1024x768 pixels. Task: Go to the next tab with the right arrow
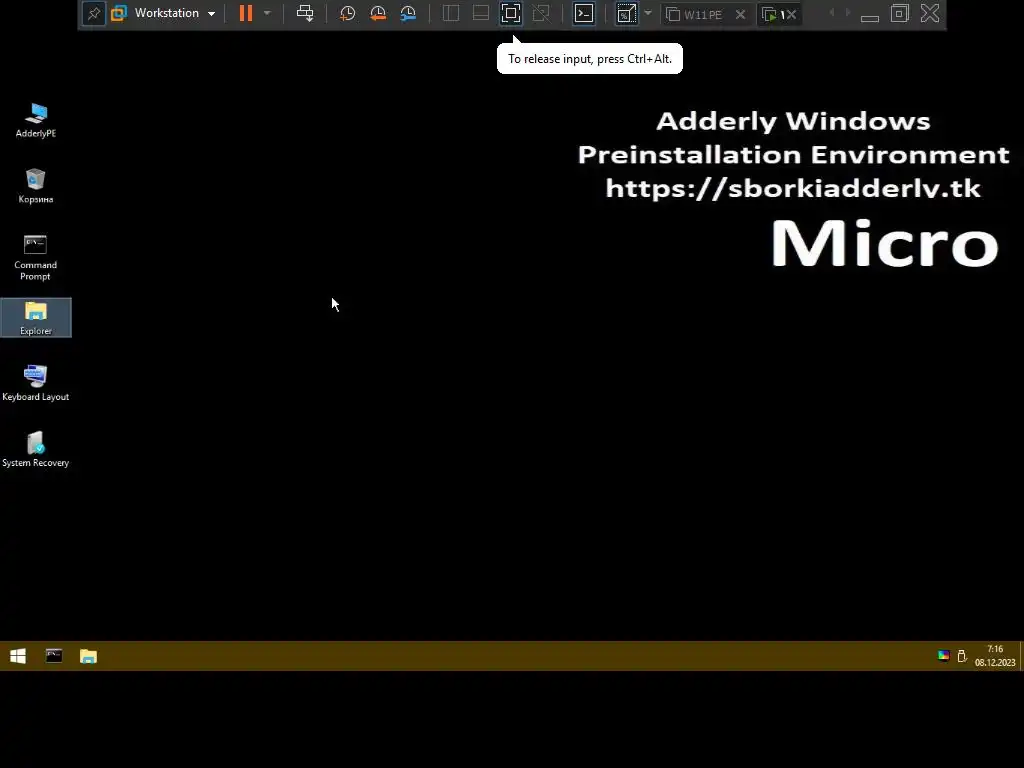coord(848,13)
